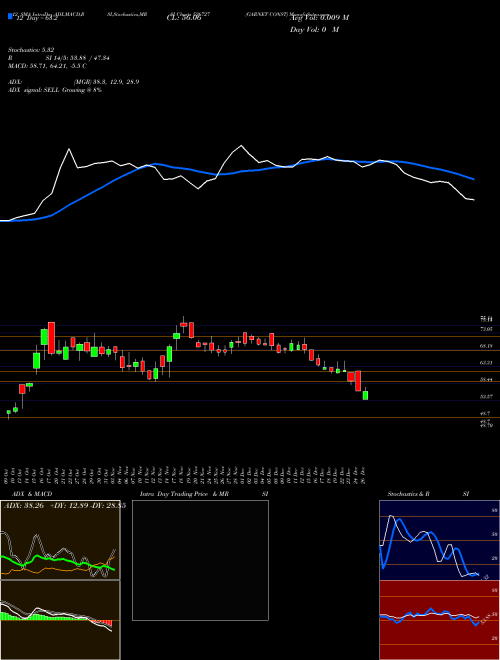Click the blue stochastics chart panel
Image resolution: width=500 pixels, height=660 pixels.
[439, 540]
